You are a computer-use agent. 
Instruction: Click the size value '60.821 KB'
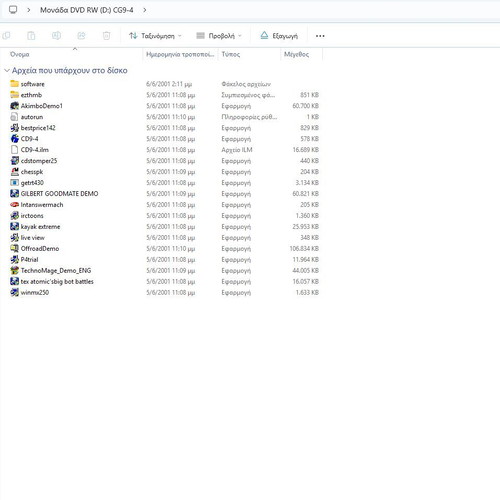pos(305,194)
